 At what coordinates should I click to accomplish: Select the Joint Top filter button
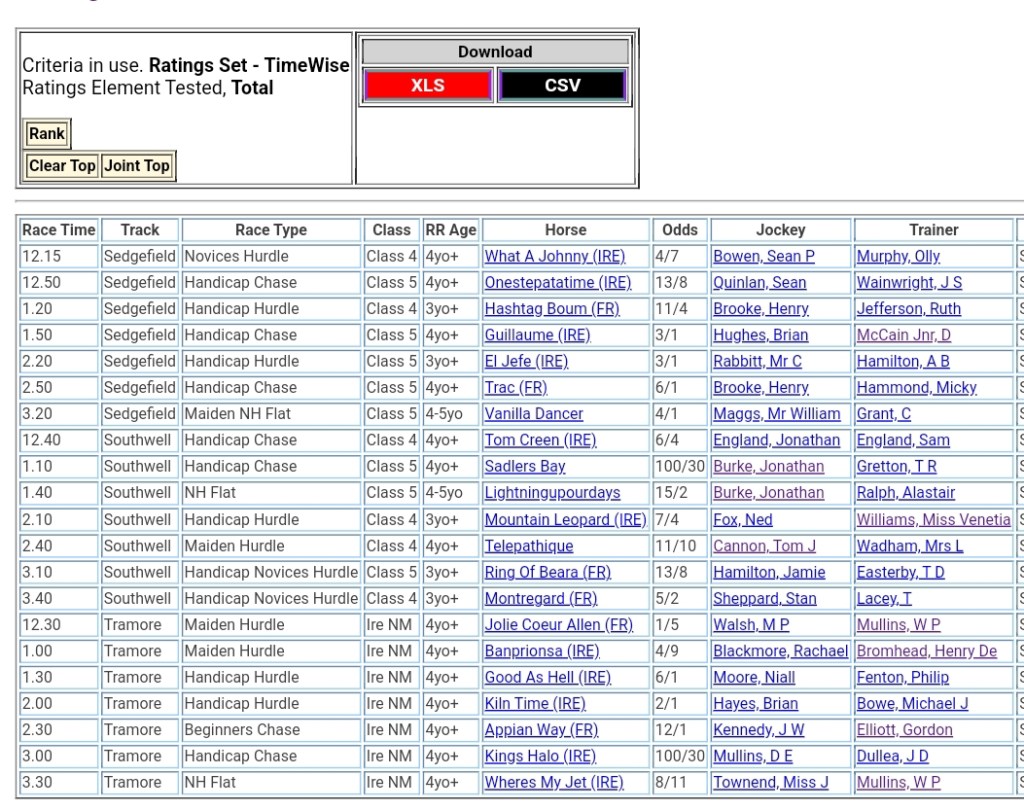137,166
